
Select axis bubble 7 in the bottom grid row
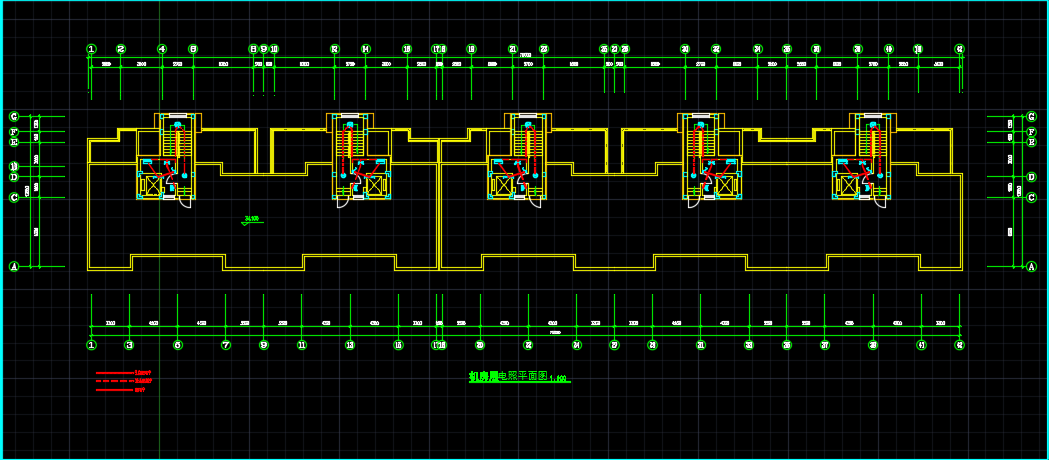pos(226,345)
